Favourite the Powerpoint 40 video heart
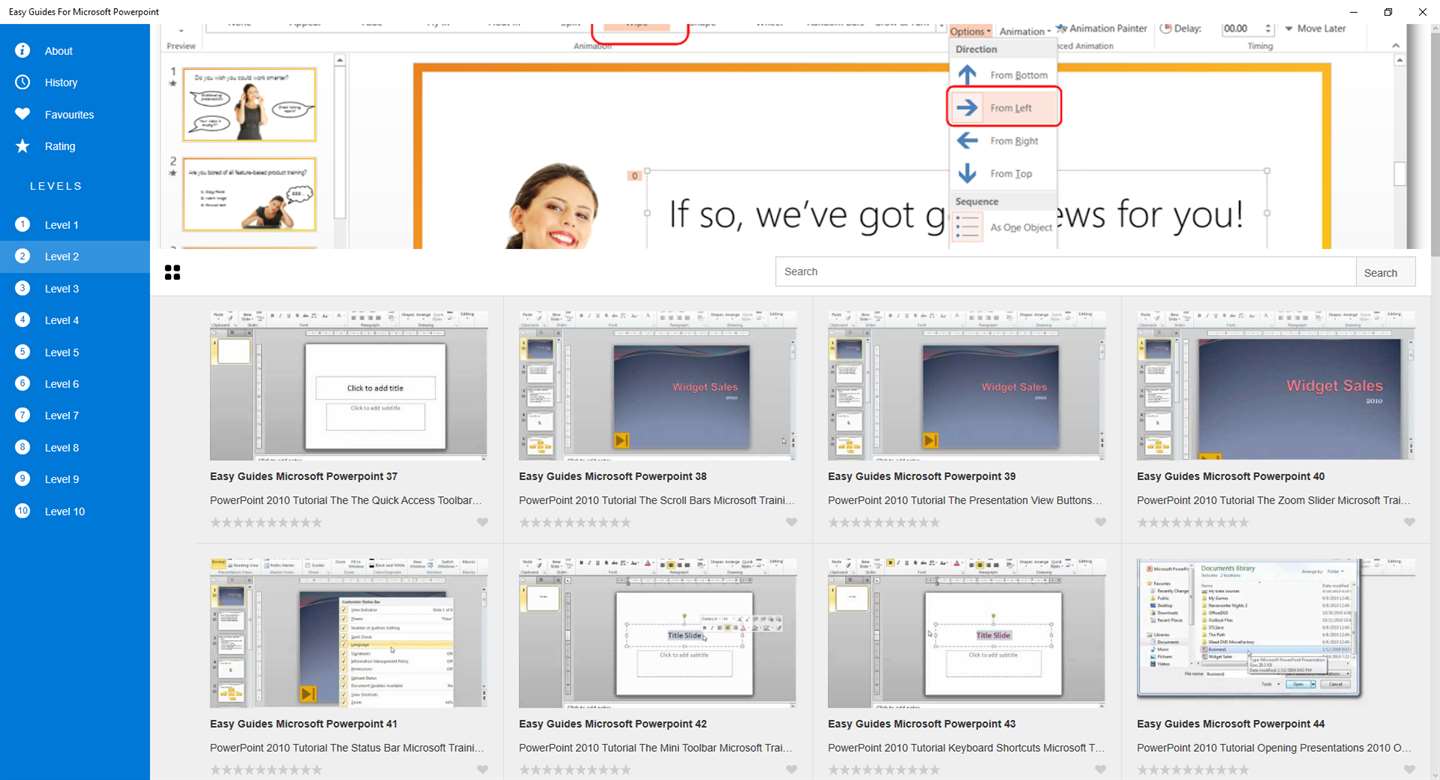 point(1409,522)
